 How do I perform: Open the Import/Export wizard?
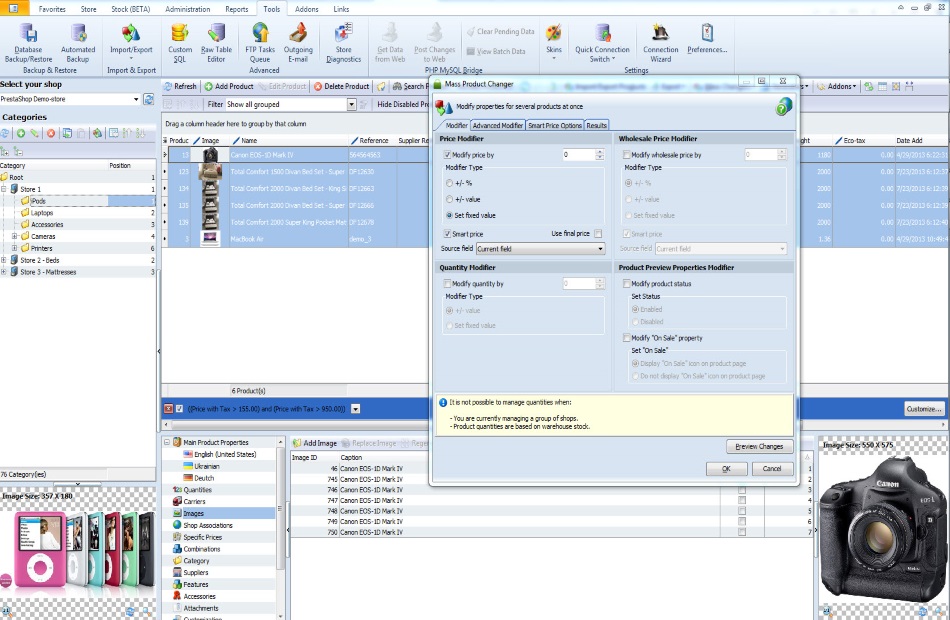coord(131,41)
